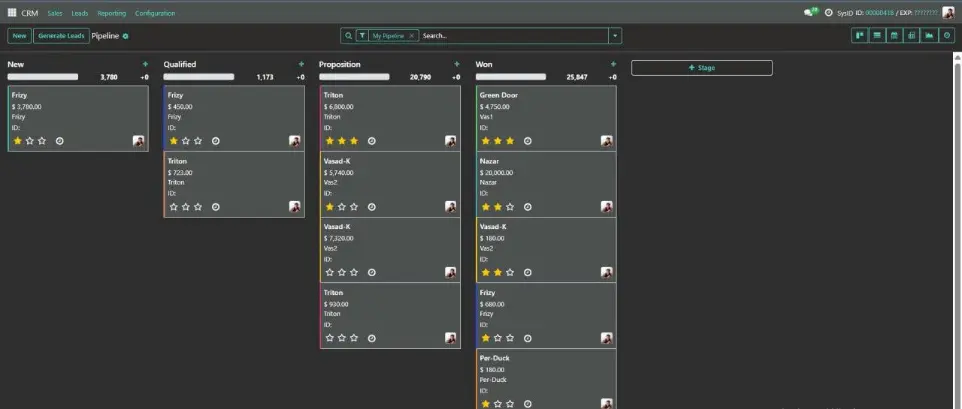The width and height of the screenshot is (962, 409).
Task: Open the apps grid menu icon
Action: tap(12, 13)
